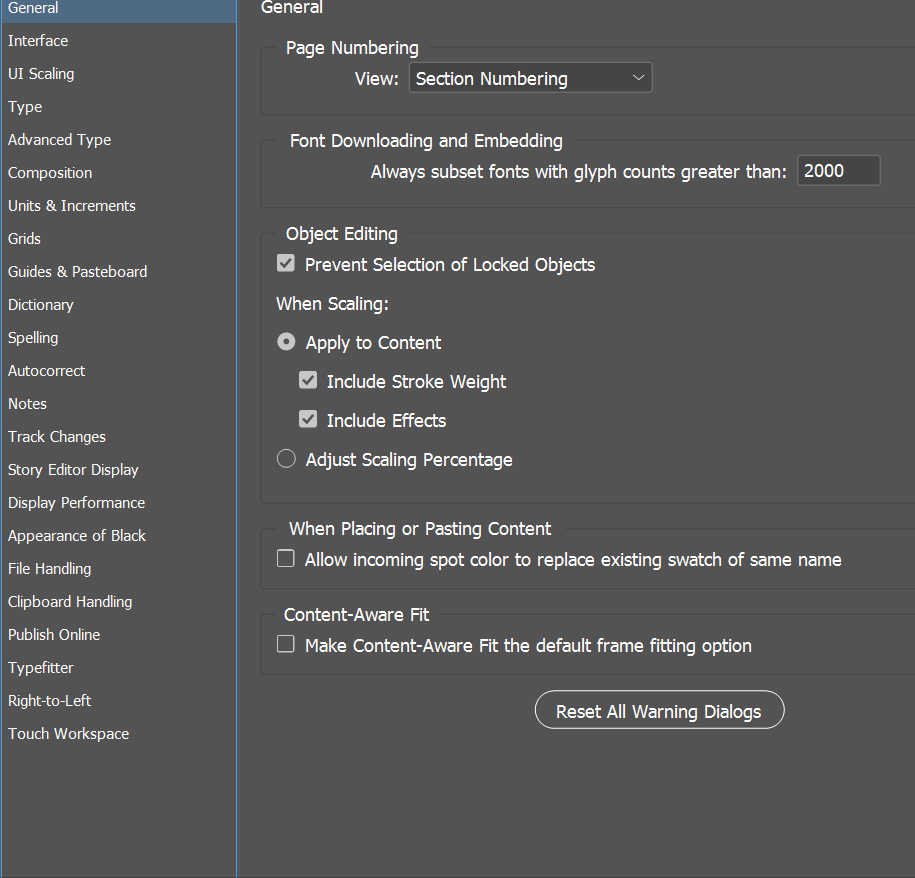The height and width of the screenshot is (878, 915).
Task: Click the glyph count input field
Action: pos(838,171)
